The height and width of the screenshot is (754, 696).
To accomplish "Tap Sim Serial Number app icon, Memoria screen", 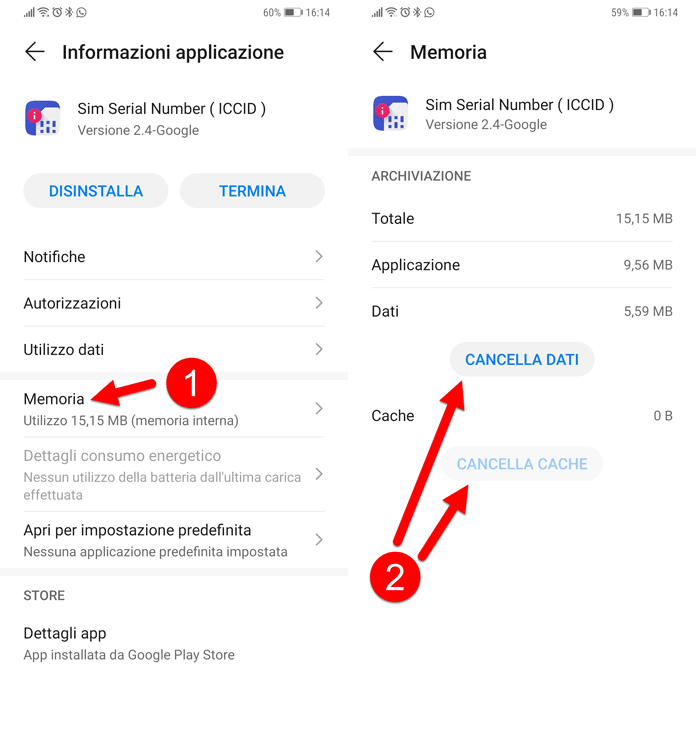I will (x=391, y=113).
